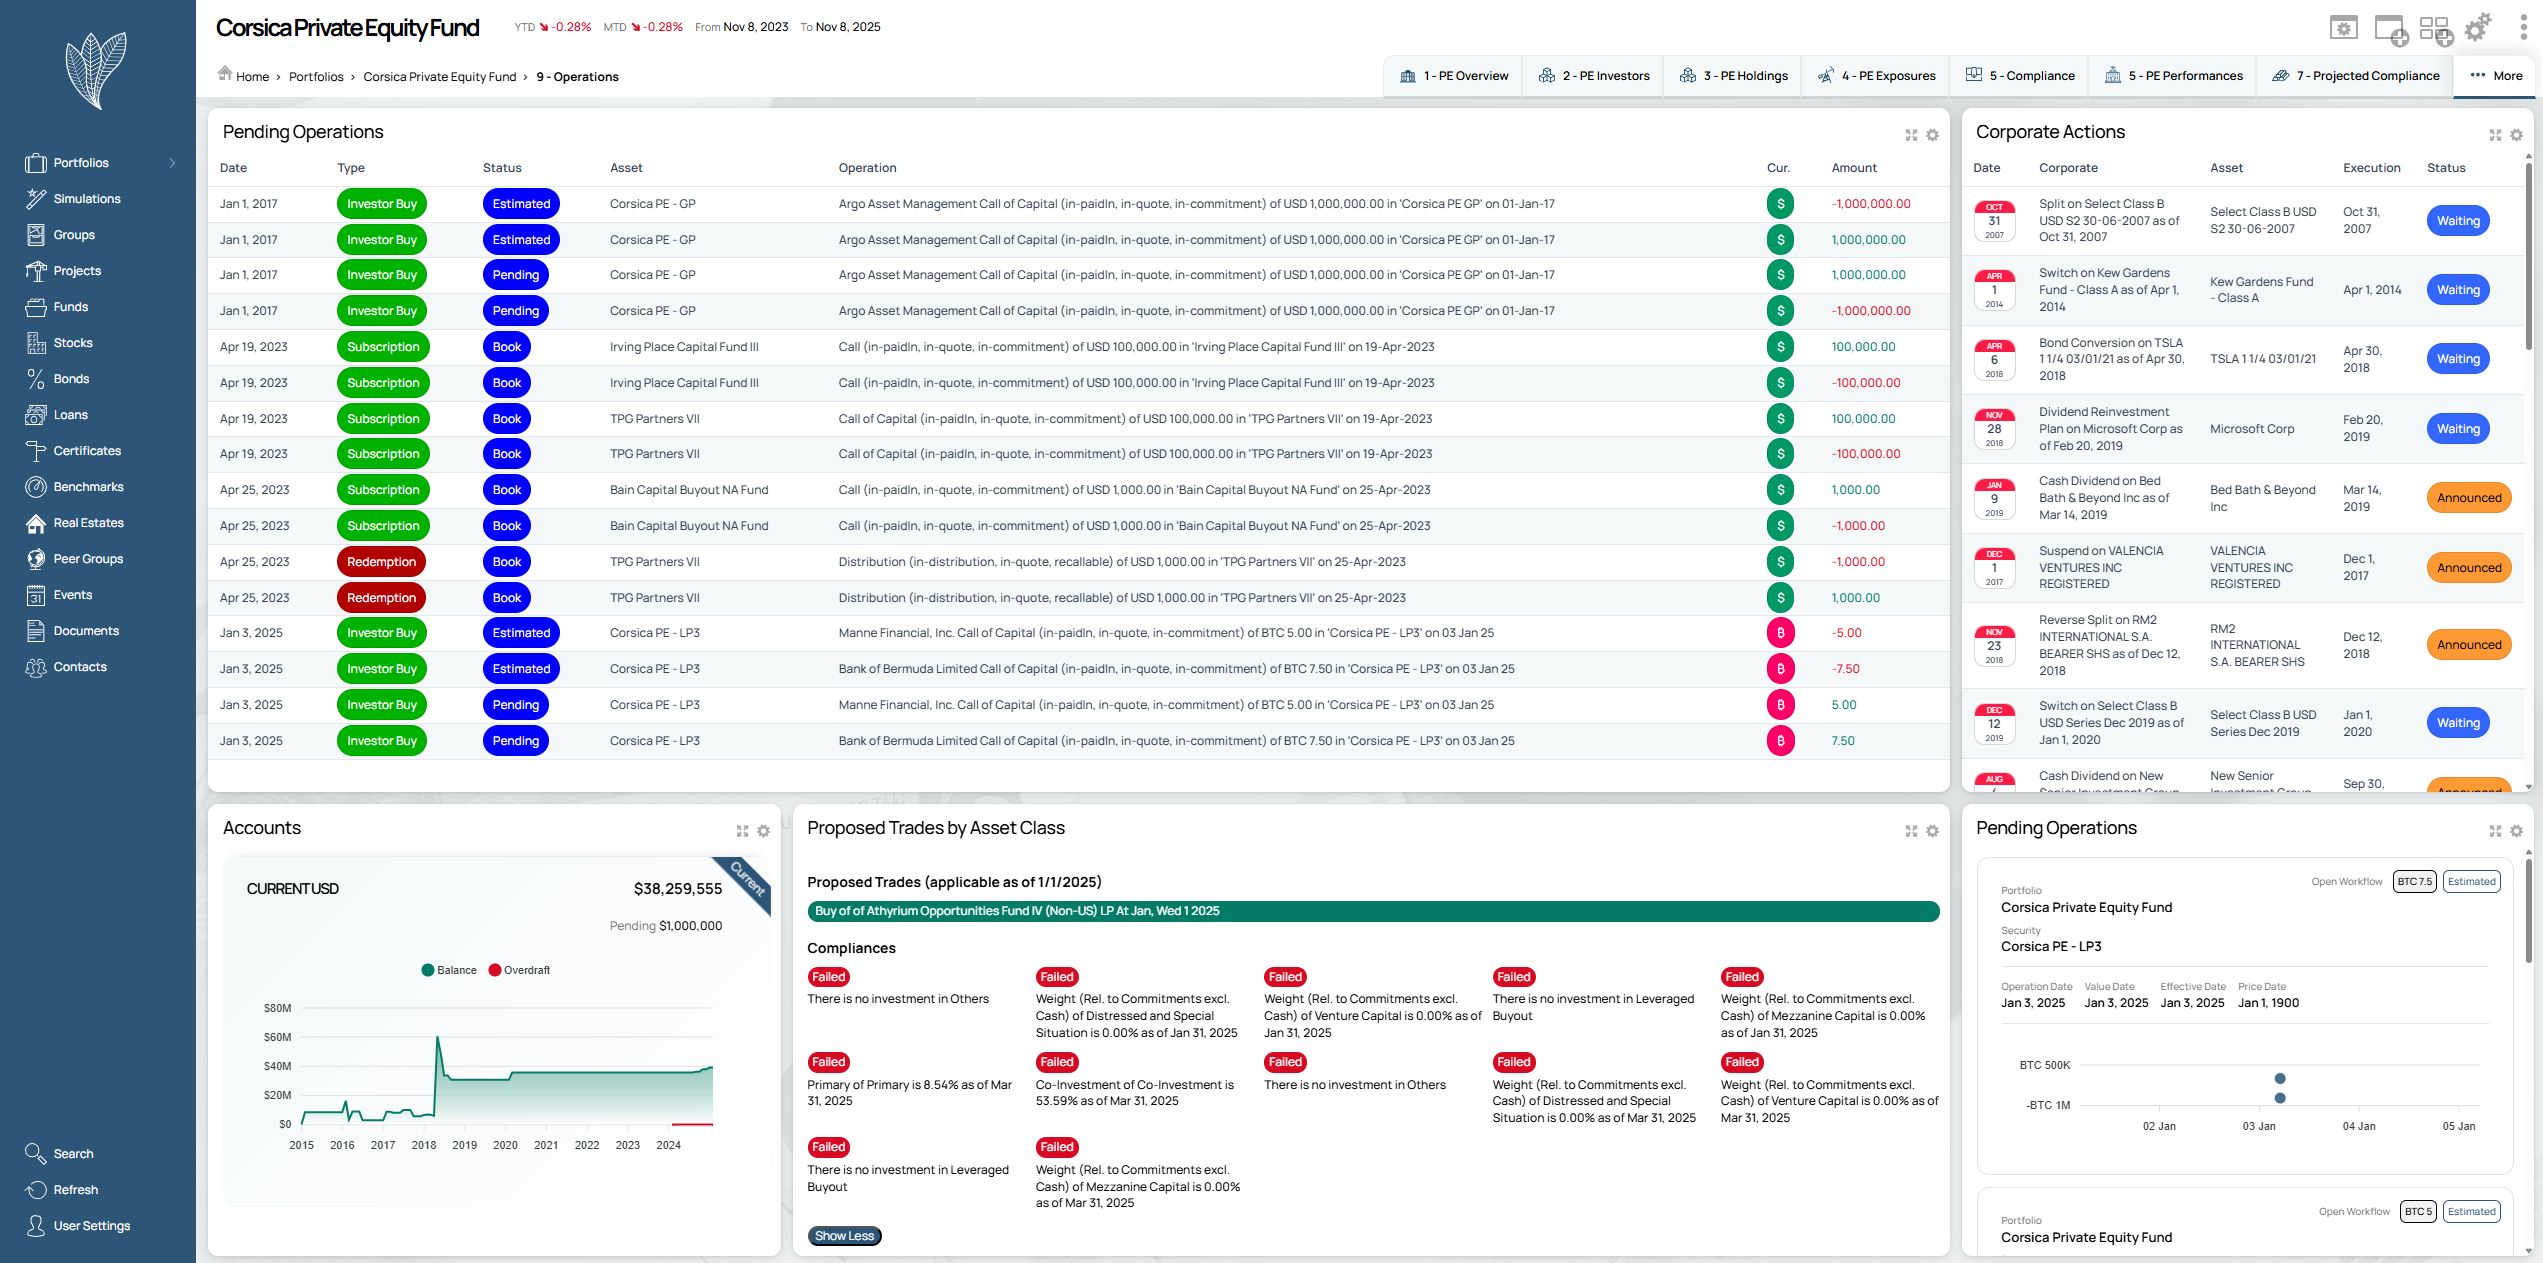
Task: Toggle the Balance legend series
Action: 448,970
